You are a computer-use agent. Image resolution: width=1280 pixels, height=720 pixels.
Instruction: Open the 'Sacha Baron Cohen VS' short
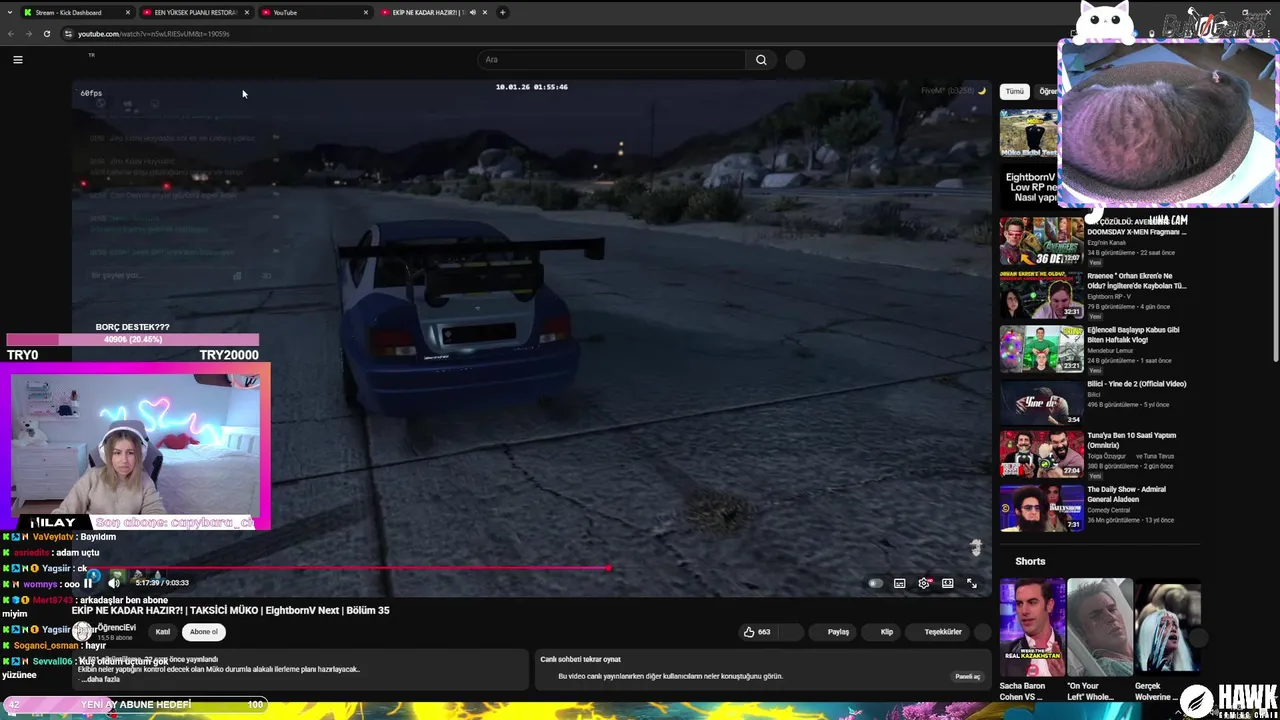point(1032,626)
